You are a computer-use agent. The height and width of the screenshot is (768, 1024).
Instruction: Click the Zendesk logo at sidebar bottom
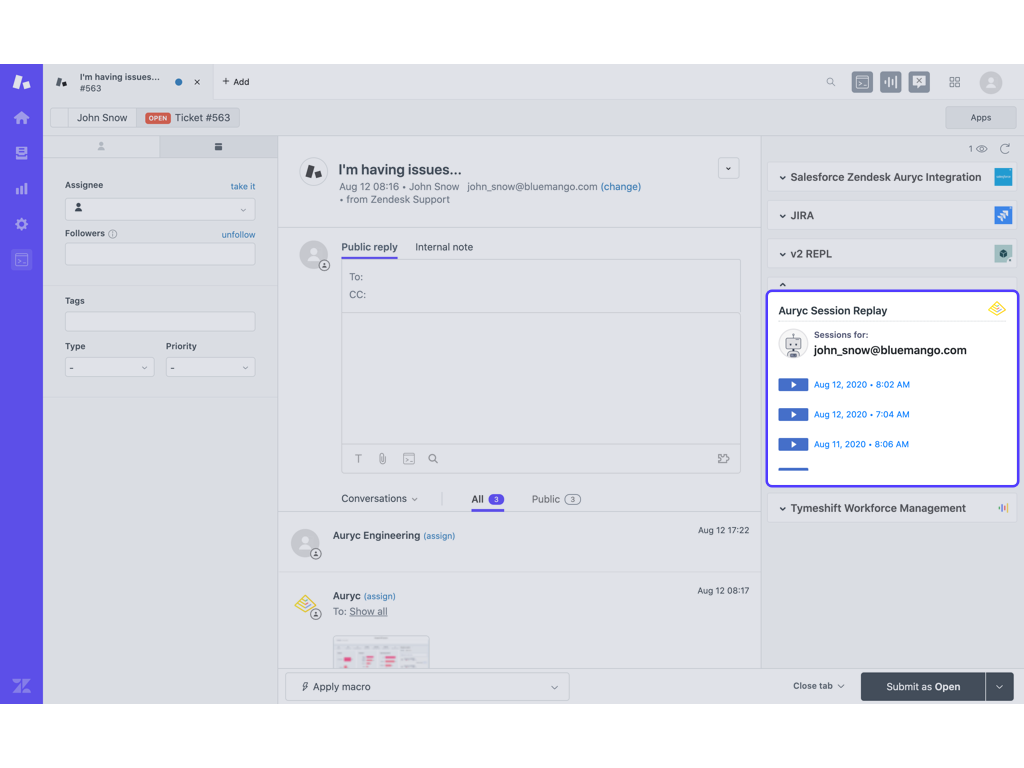(x=22, y=686)
